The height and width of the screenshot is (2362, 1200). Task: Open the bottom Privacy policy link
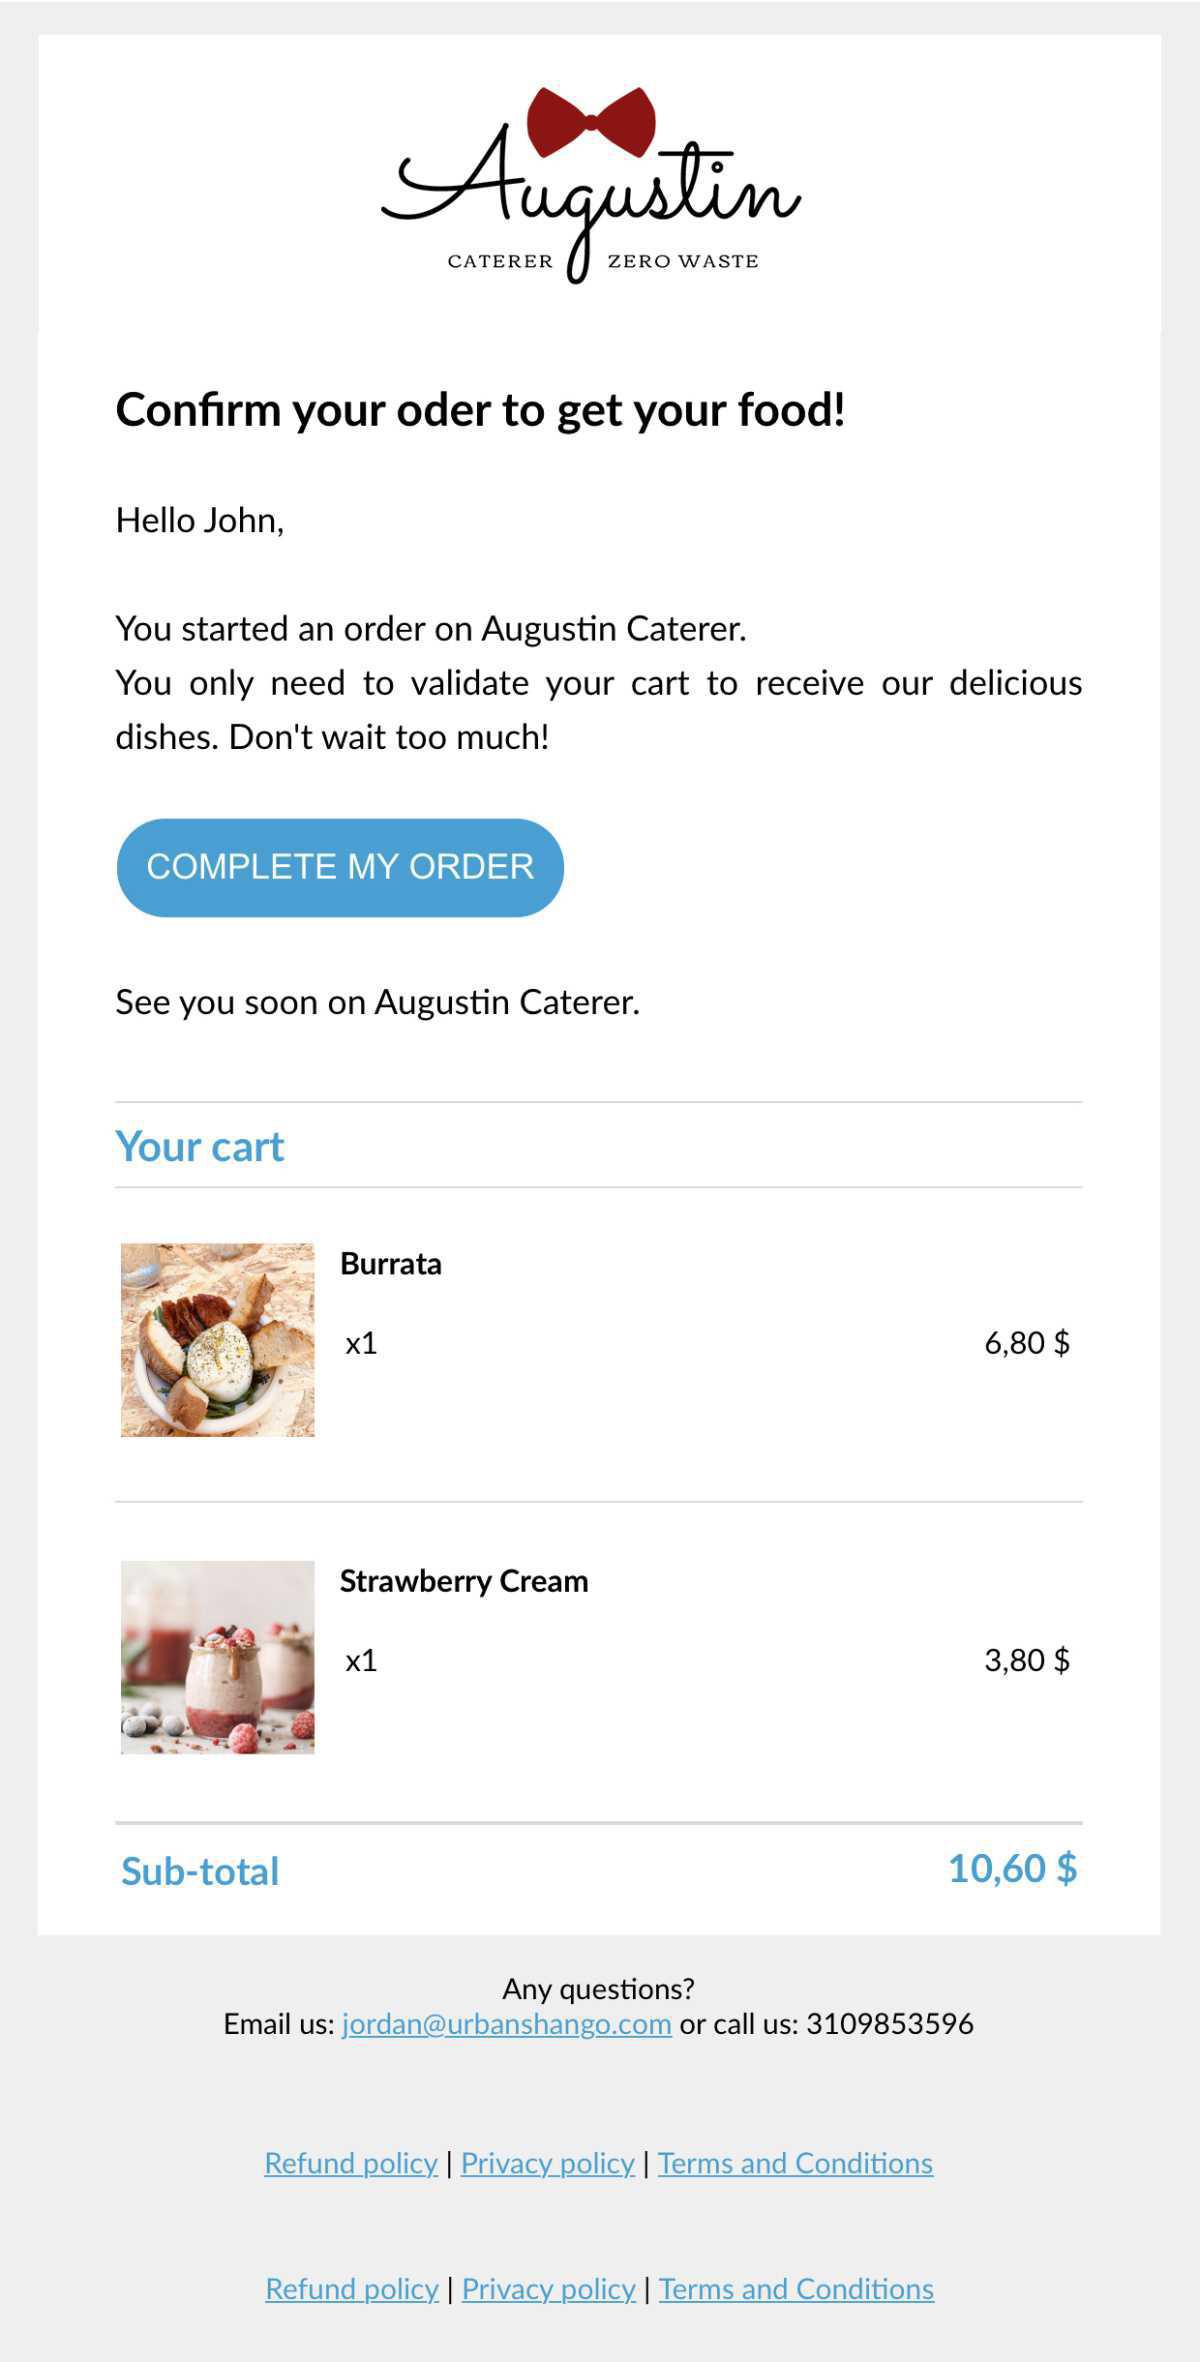tap(549, 2289)
